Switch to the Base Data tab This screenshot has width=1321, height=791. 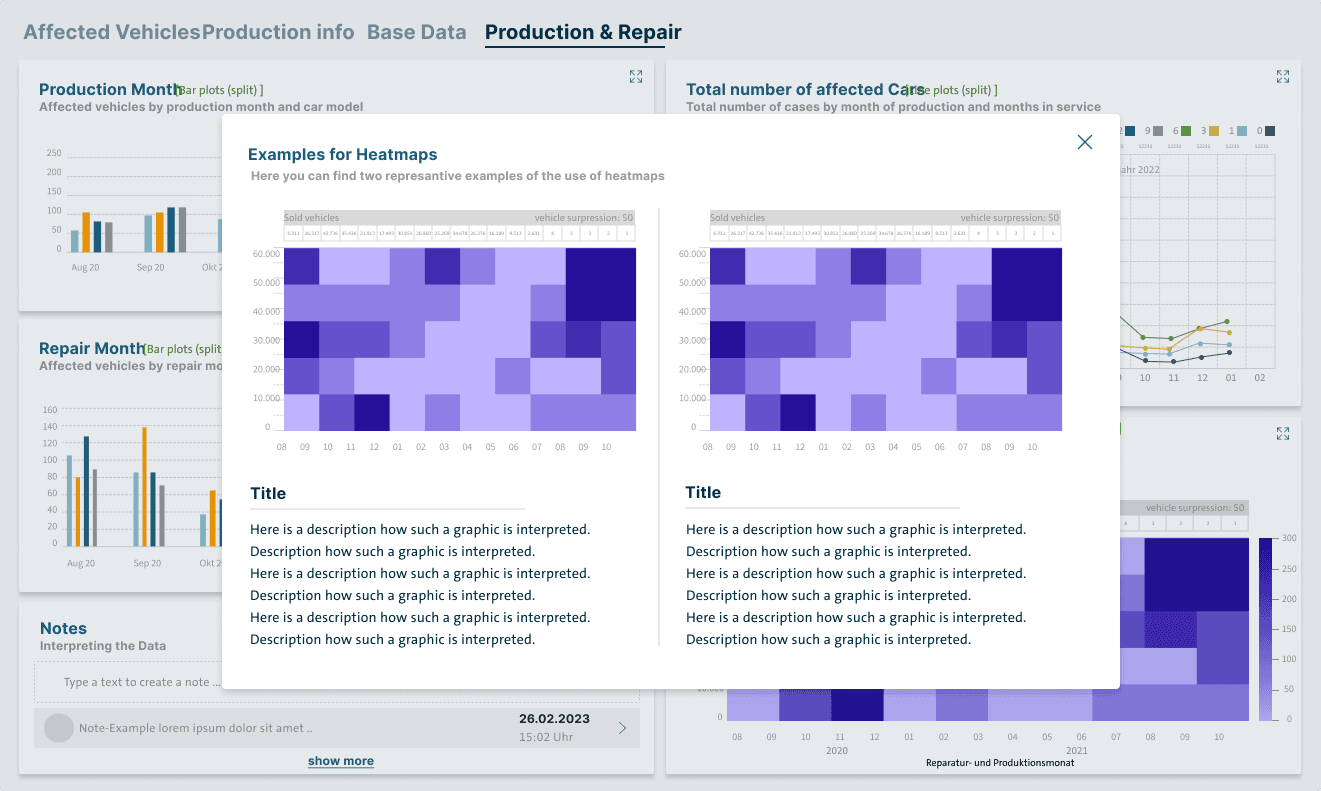417,31
